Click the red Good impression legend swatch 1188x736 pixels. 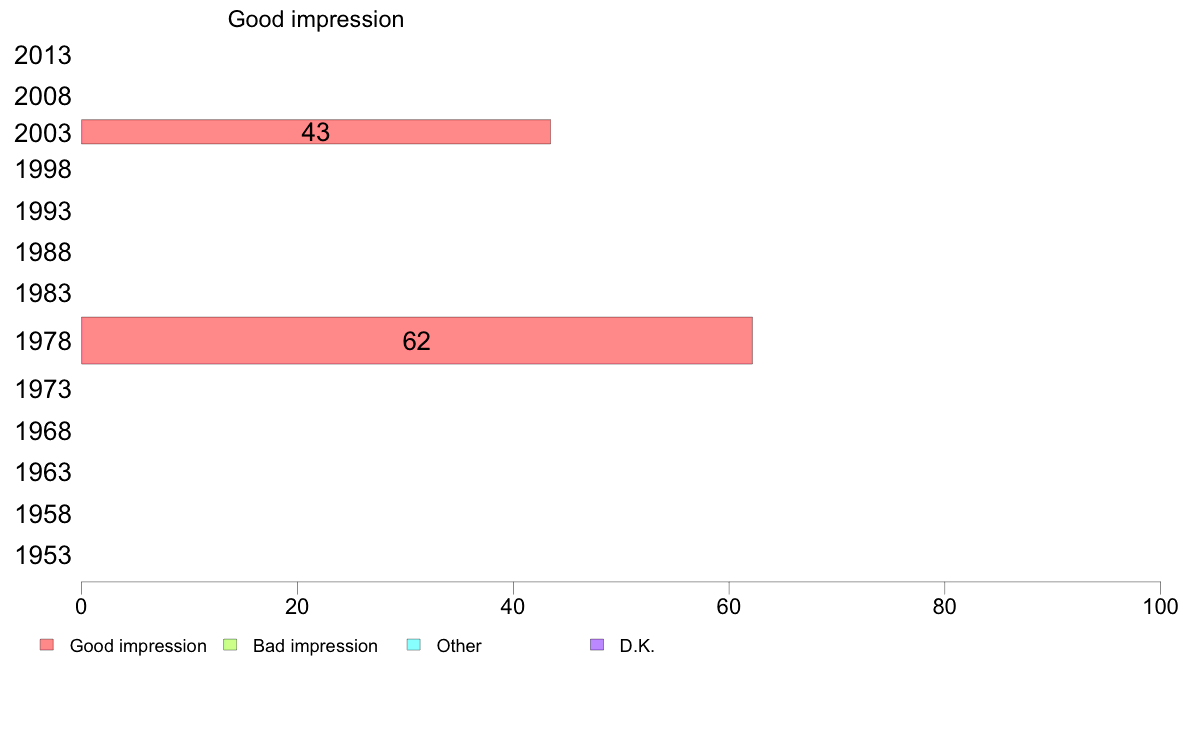click(x=47, y=645)
